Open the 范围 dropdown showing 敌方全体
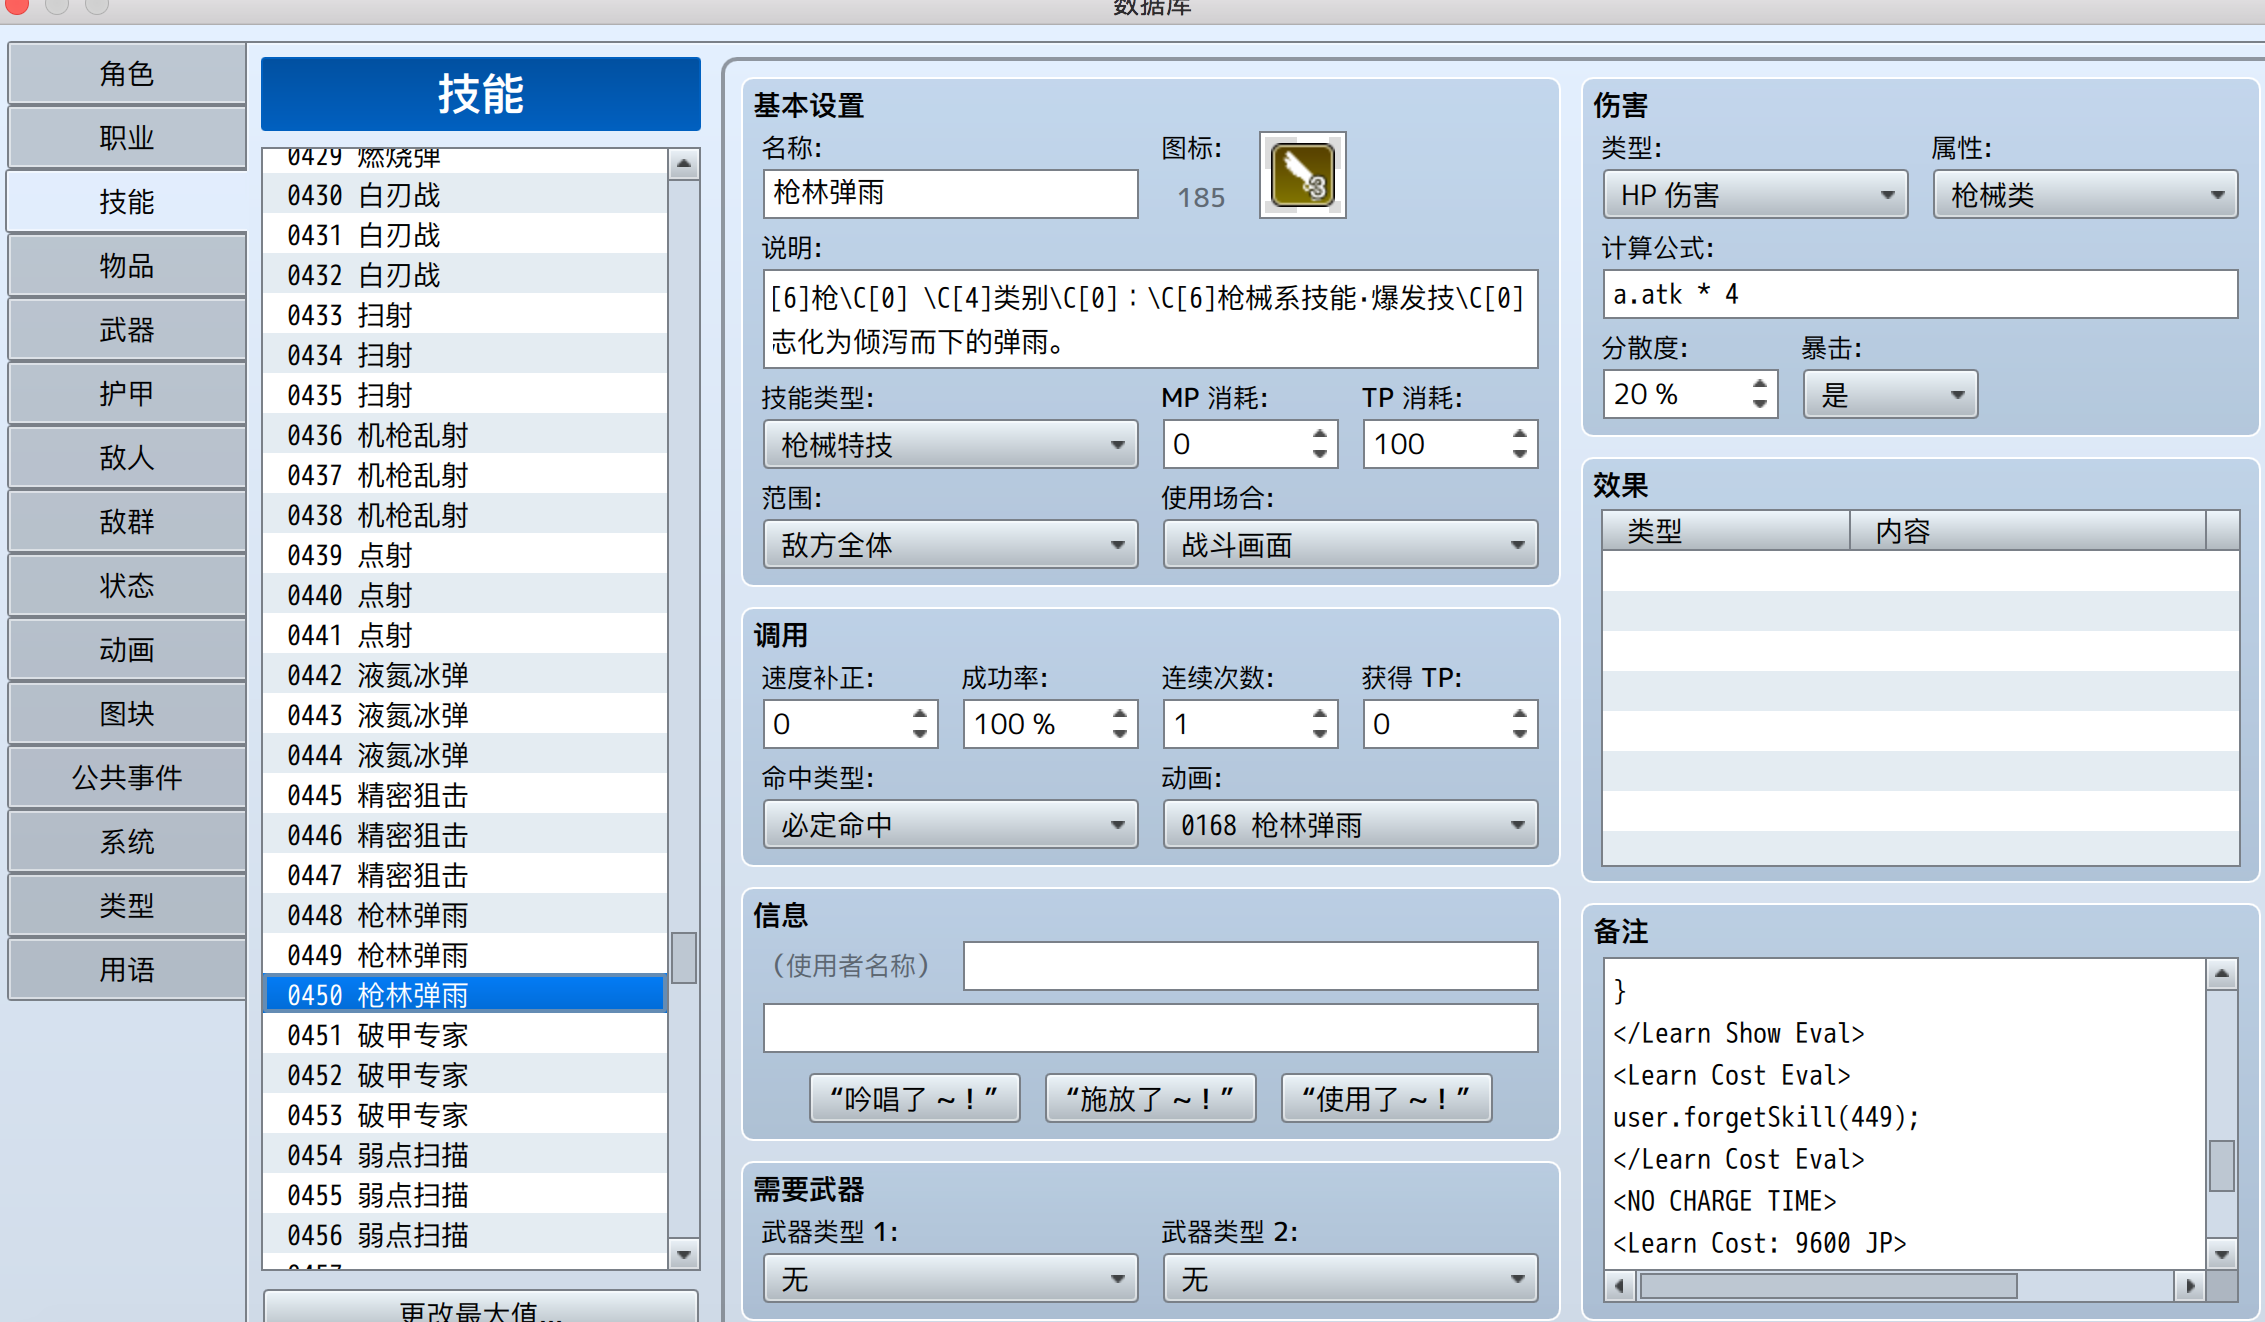 coord(950,545)
